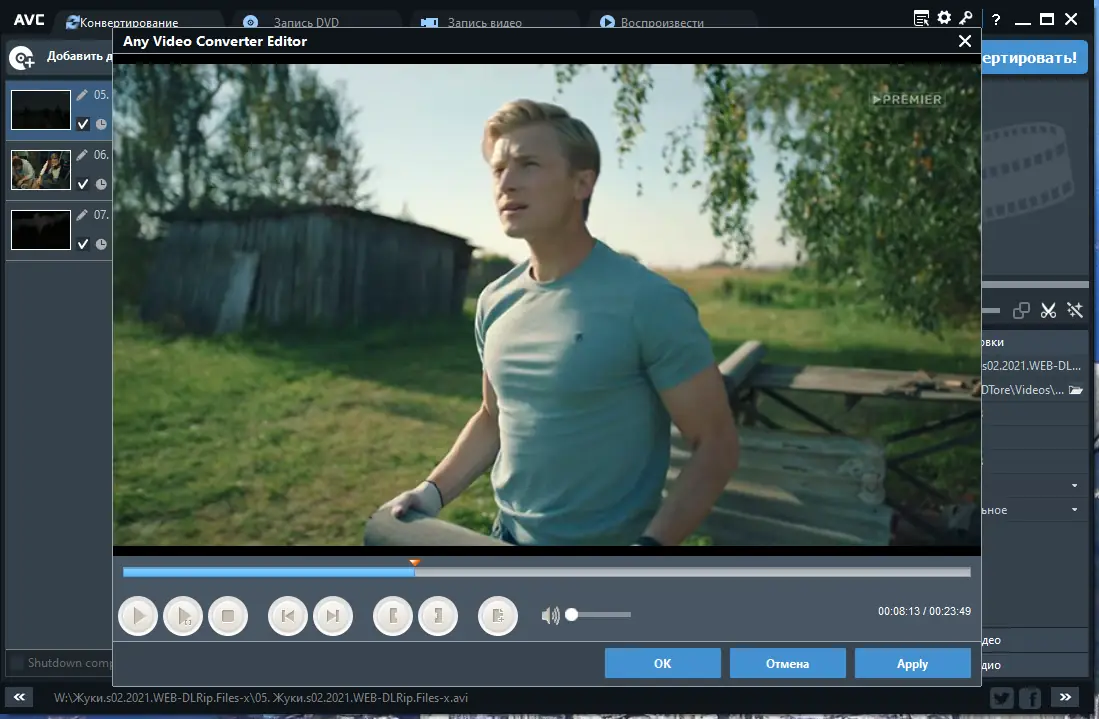Click the double-right arrows at bottom right
Viewport: 1099px width, 719px height.
(1065, 697)
